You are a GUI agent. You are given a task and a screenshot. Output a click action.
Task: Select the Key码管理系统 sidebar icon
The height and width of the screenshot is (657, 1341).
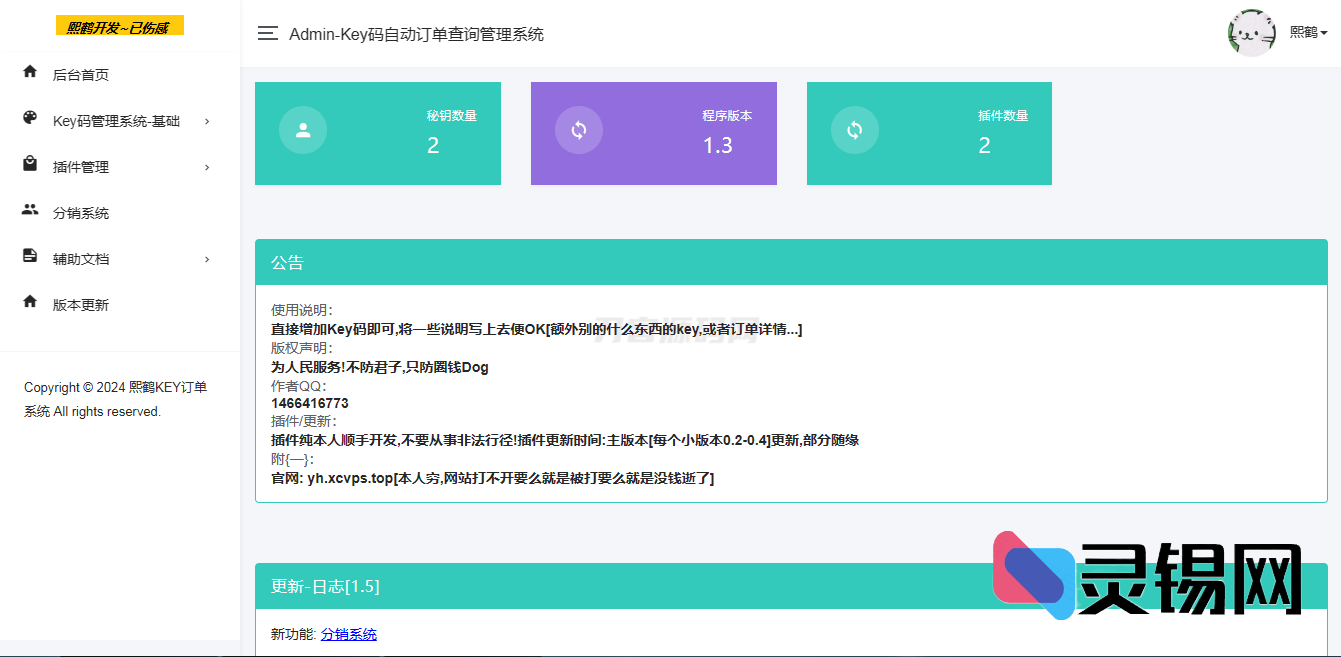(x=30, y=120)
